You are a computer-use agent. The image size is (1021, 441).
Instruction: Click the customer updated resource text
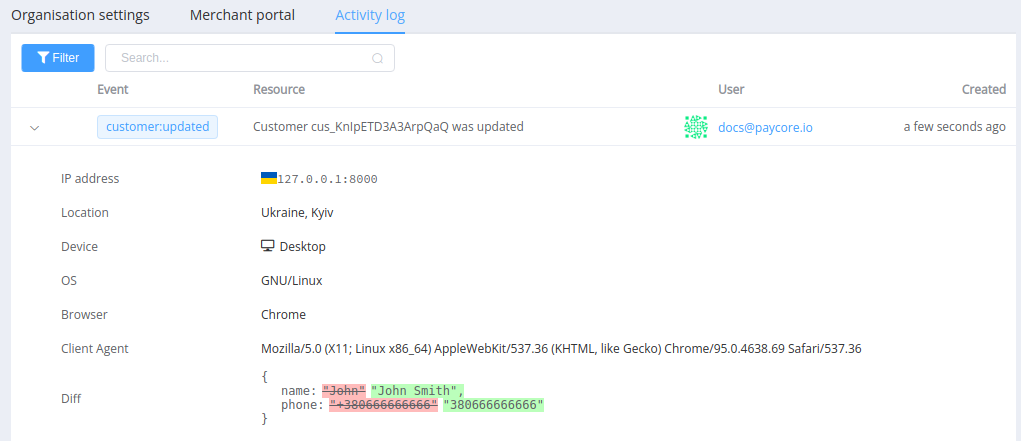click(x=388, y=127)
